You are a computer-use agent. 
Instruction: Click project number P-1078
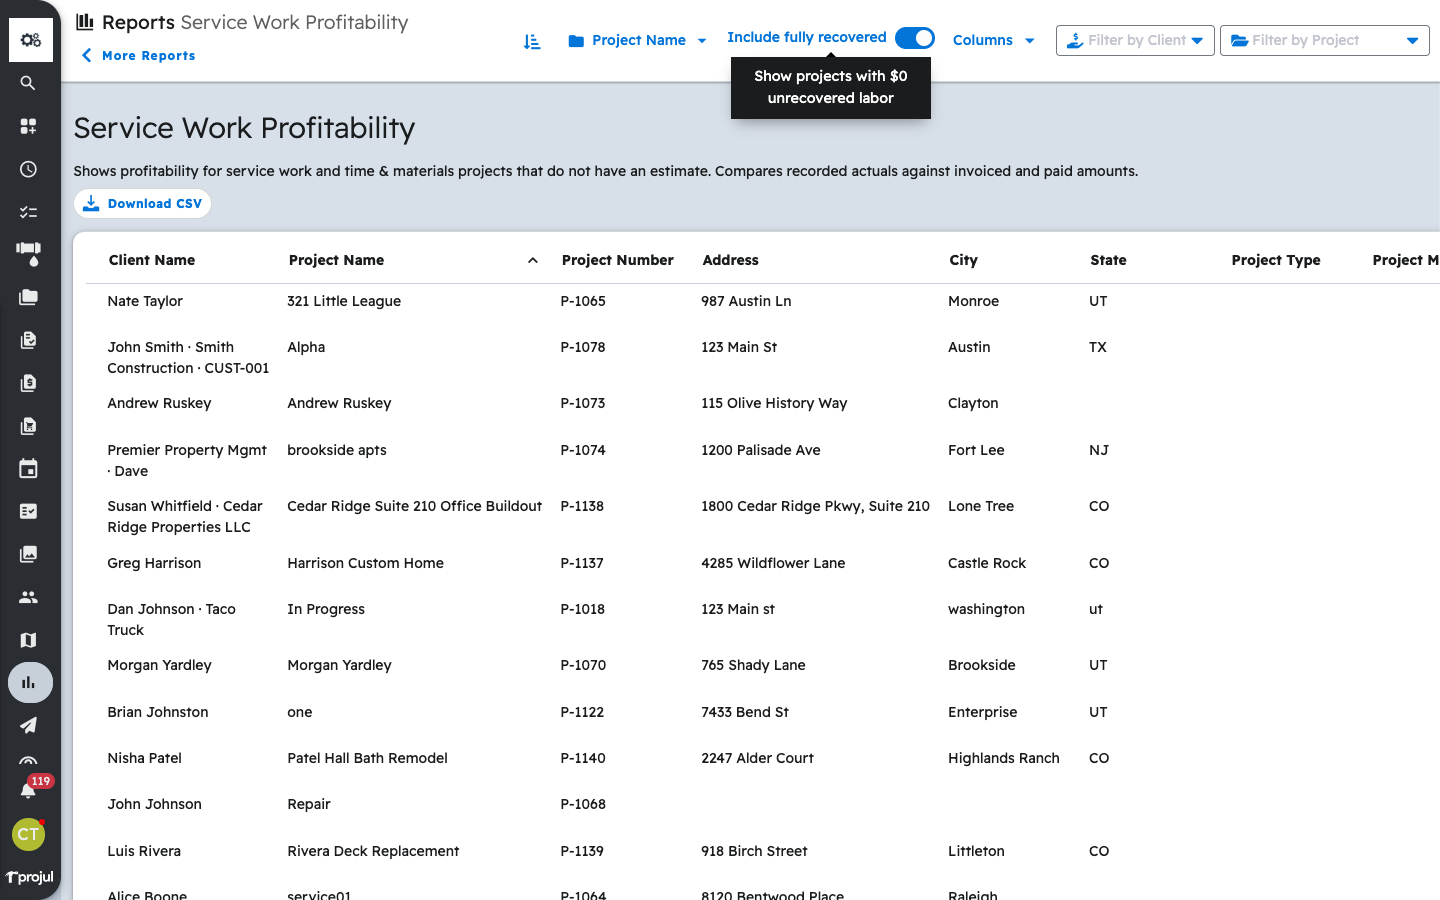coord(583,347)
